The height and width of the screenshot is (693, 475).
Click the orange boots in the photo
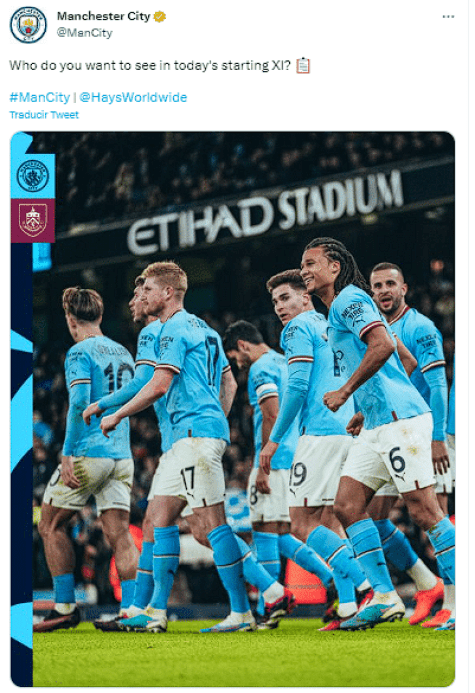click(426, 603)
